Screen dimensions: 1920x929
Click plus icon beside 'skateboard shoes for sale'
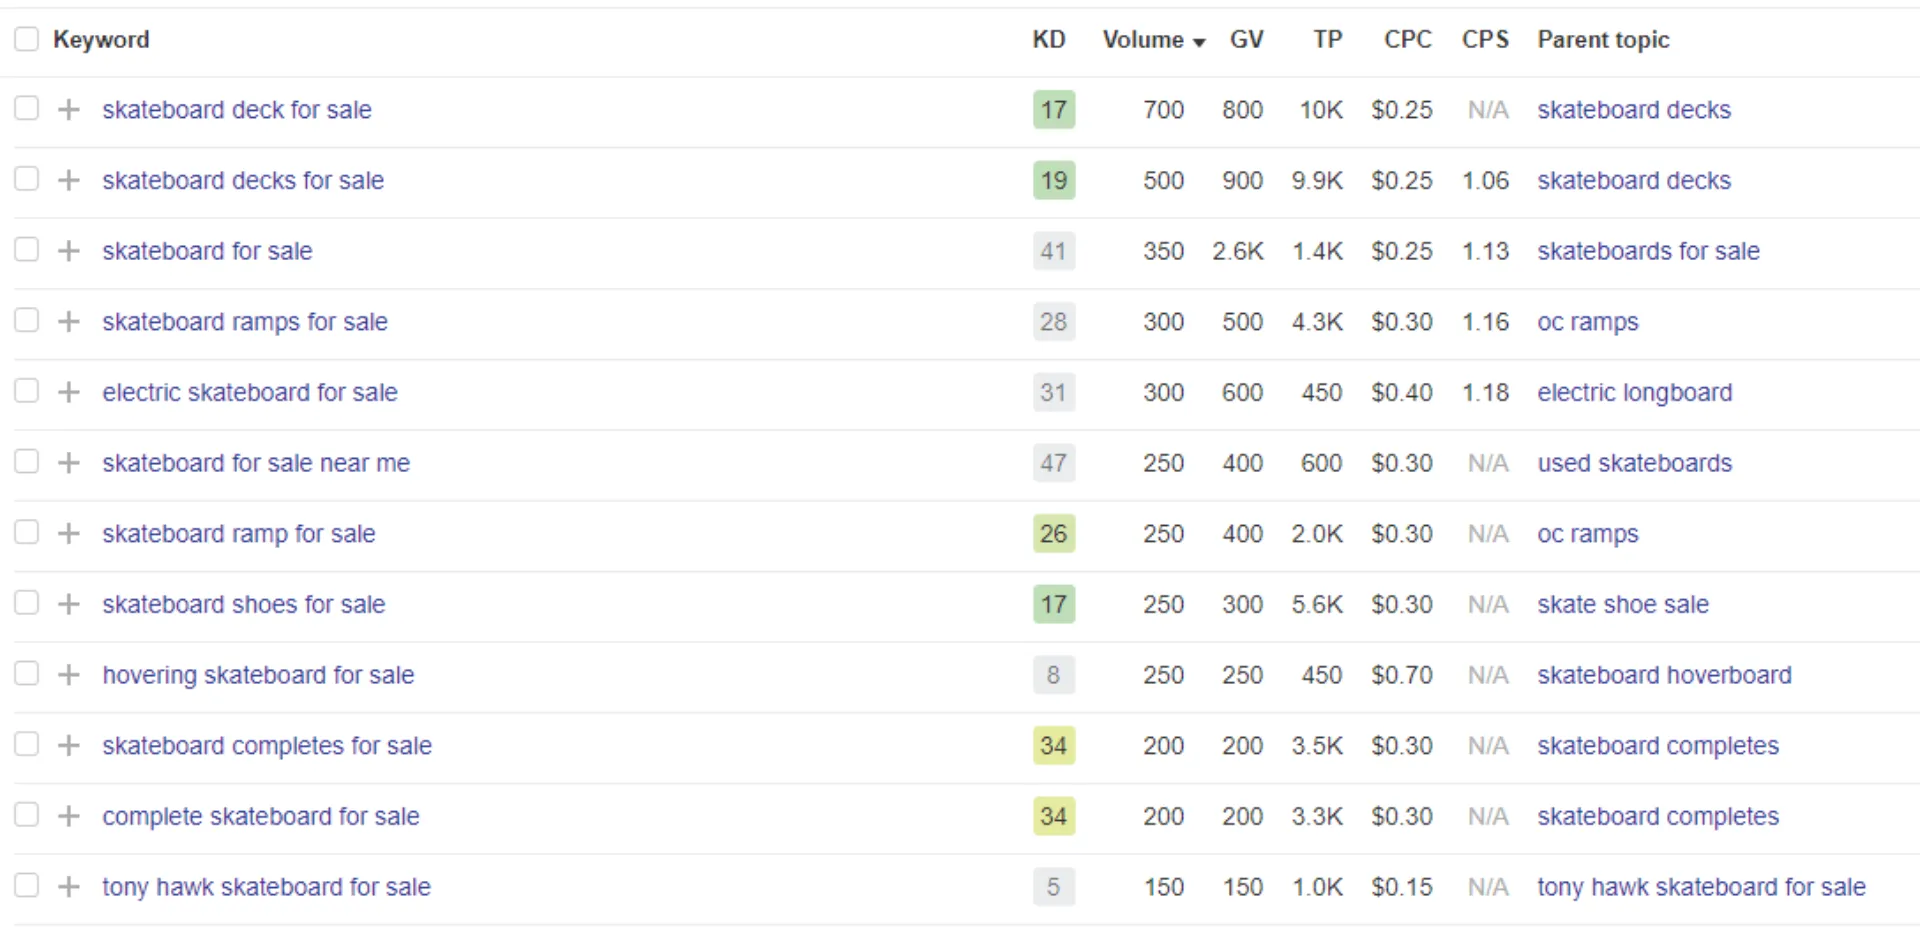coord(68,604)
